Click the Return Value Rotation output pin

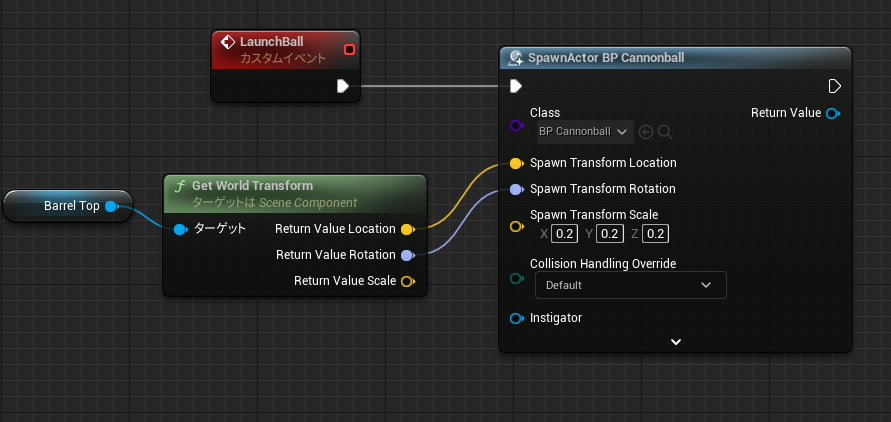pyautogui.click(x=407, y=255)
